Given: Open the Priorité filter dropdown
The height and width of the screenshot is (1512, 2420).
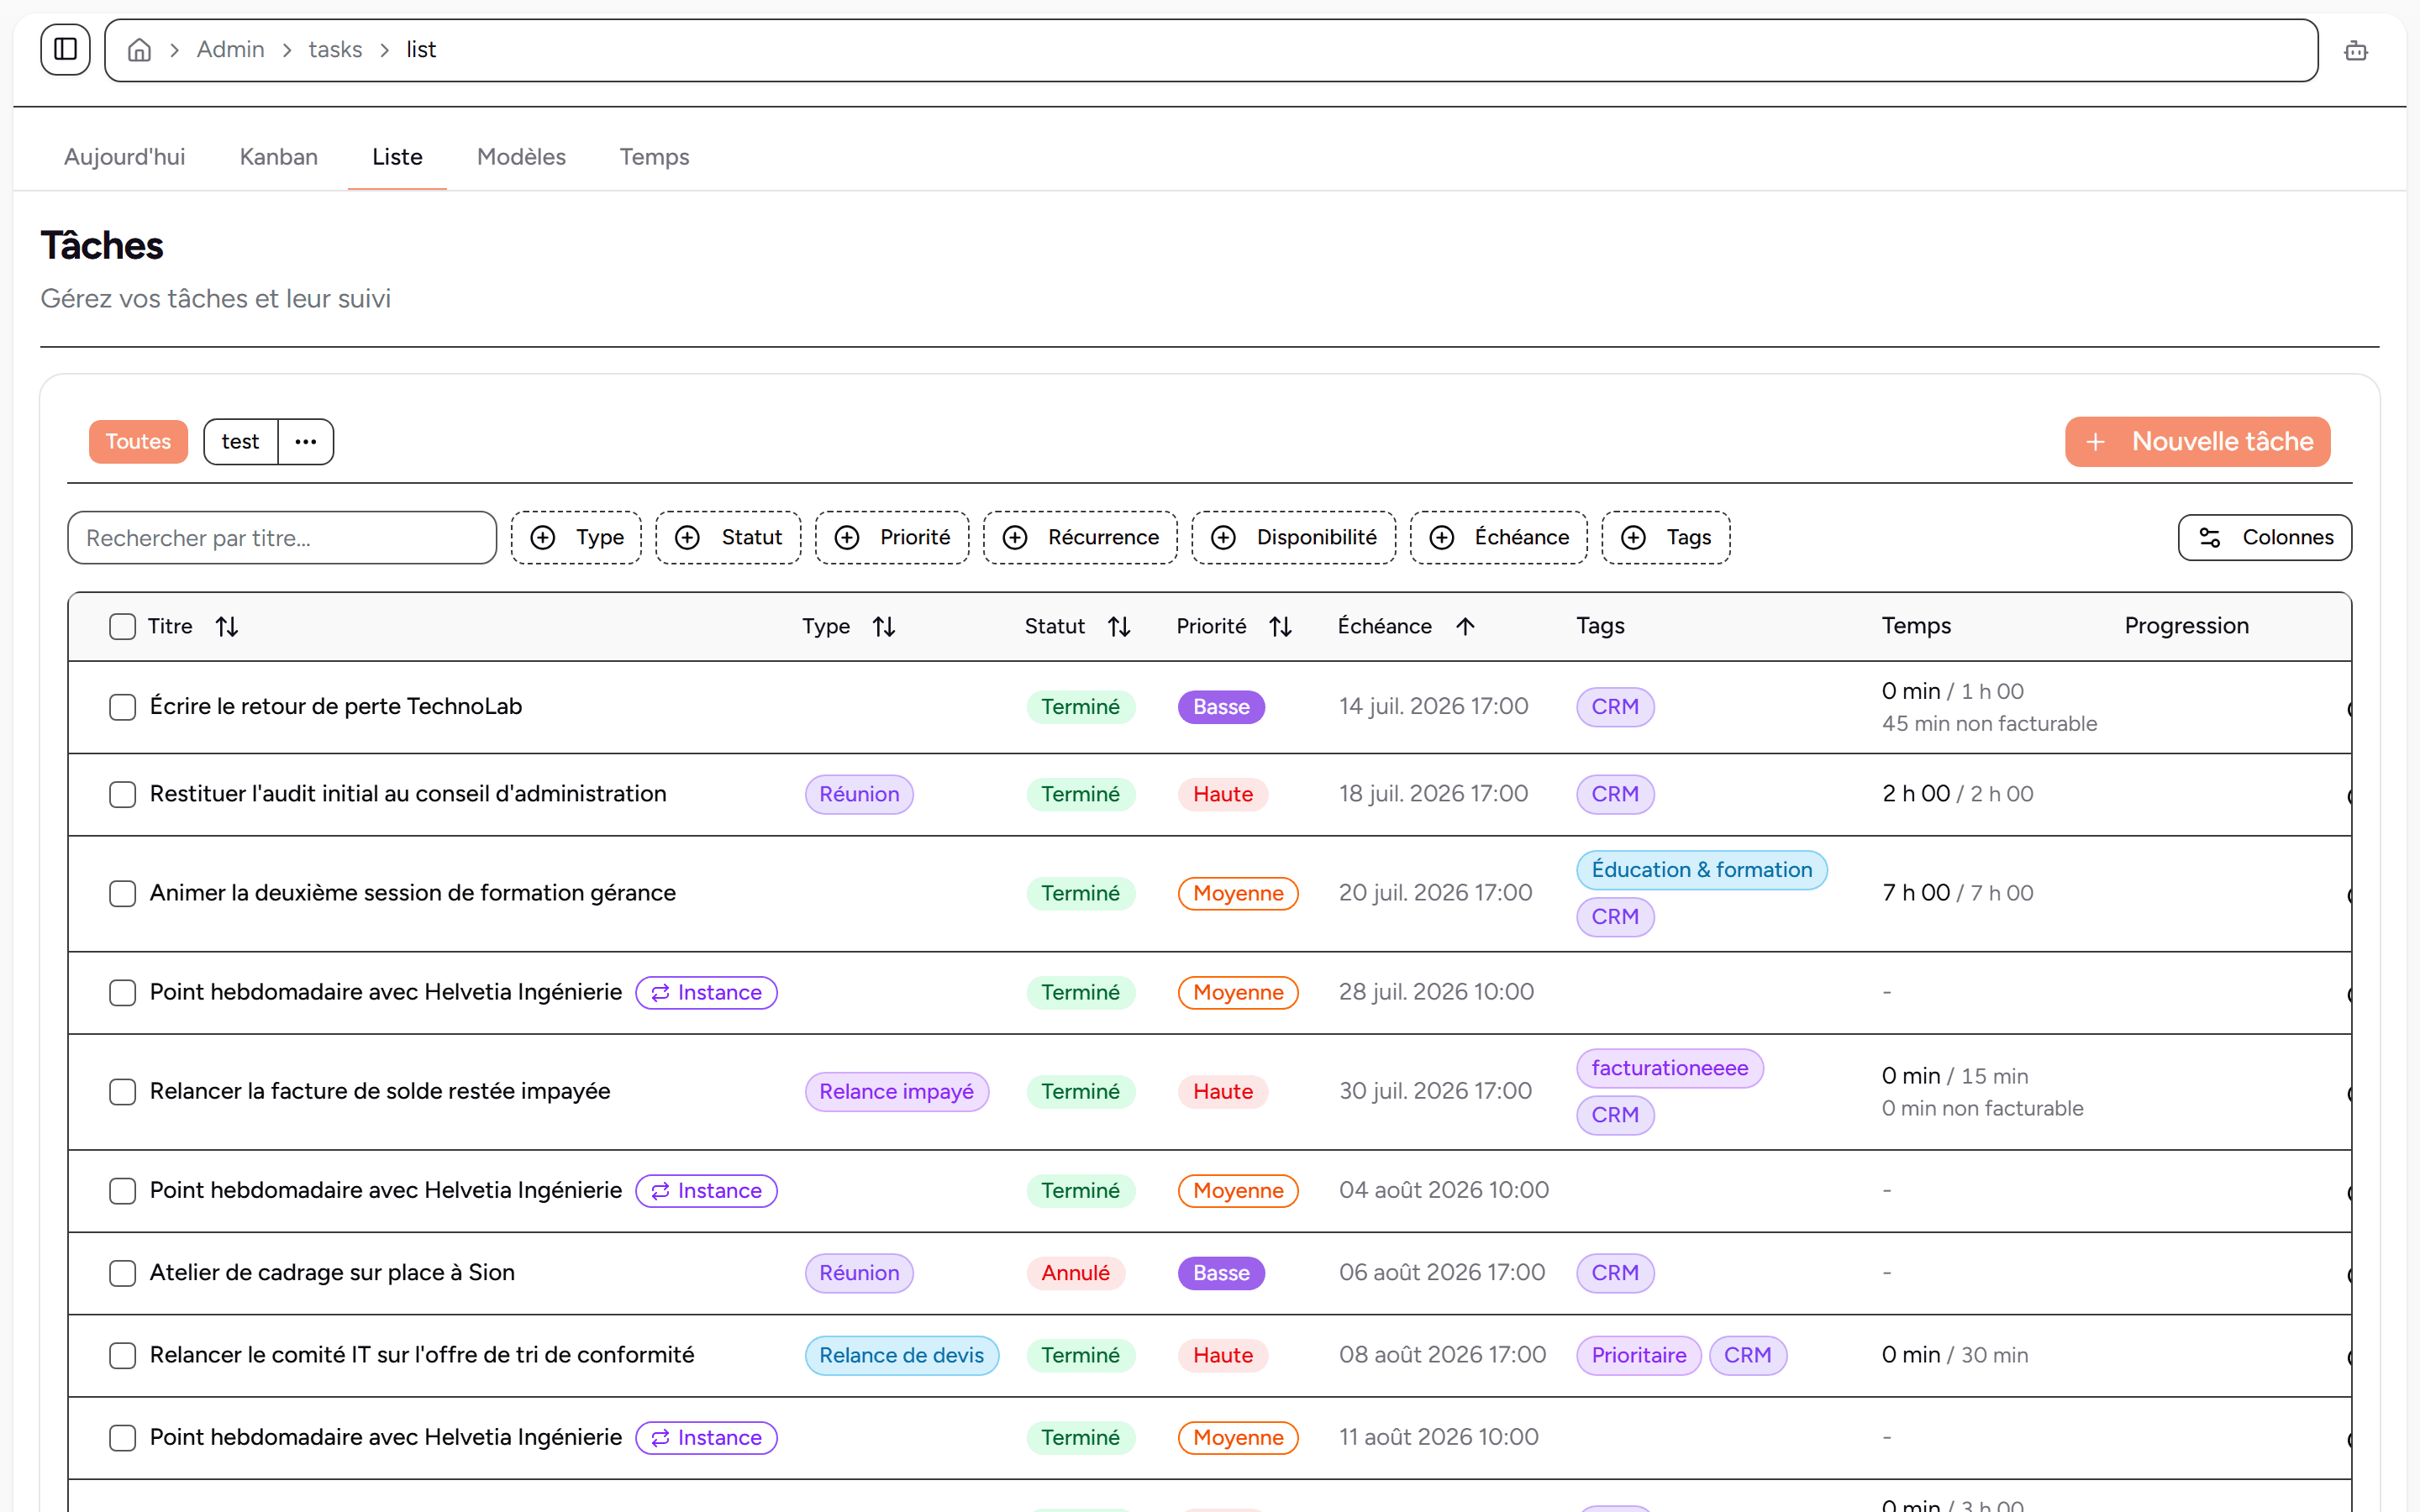Looking at the screenshot, I should (892, 538).
